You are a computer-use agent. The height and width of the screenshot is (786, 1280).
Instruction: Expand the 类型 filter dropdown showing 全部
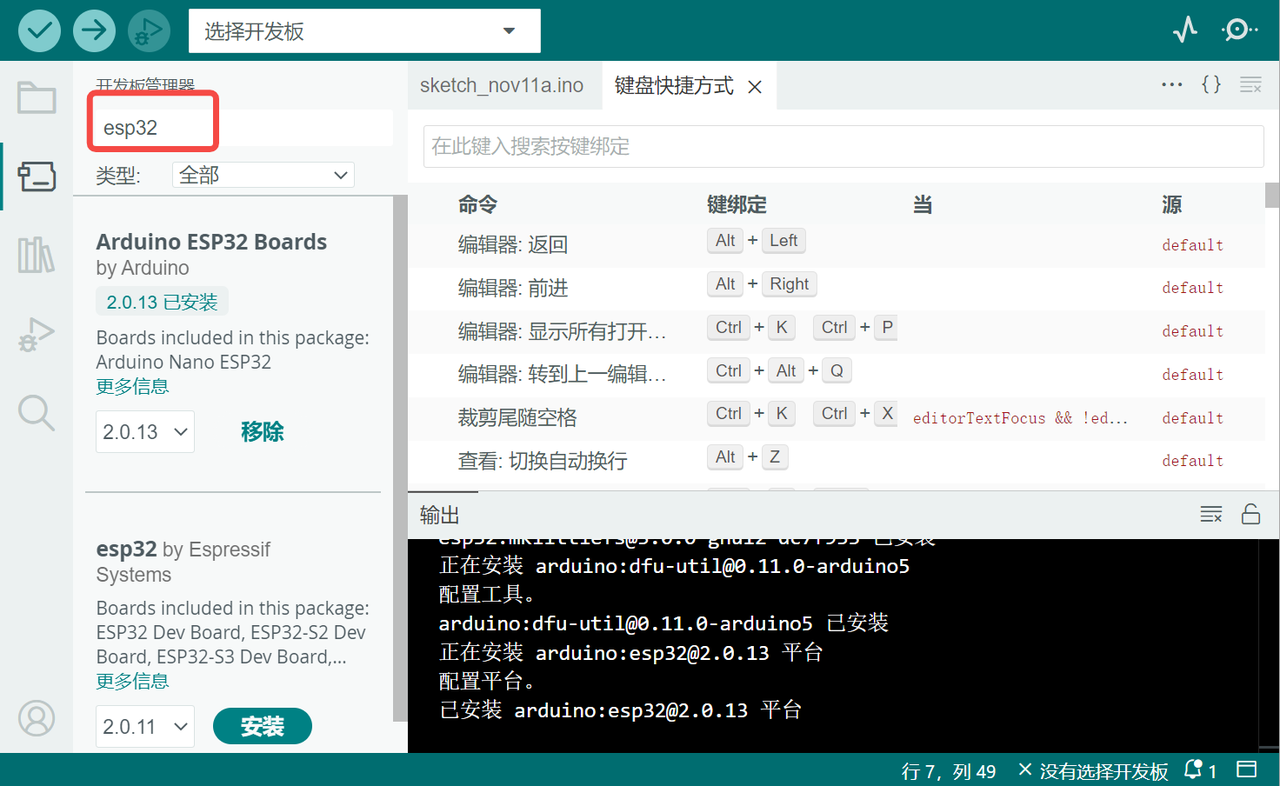tap(263, 175)
